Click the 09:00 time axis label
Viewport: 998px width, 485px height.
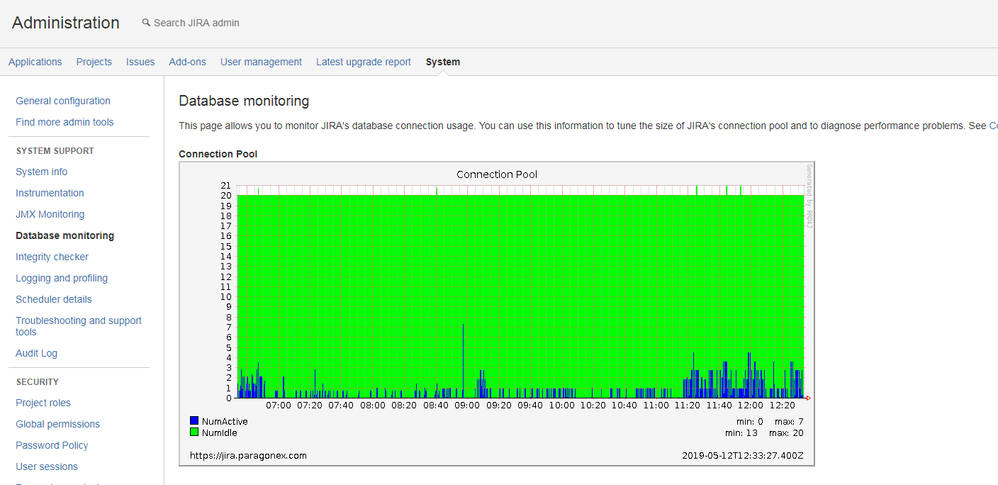pos(467,405)
